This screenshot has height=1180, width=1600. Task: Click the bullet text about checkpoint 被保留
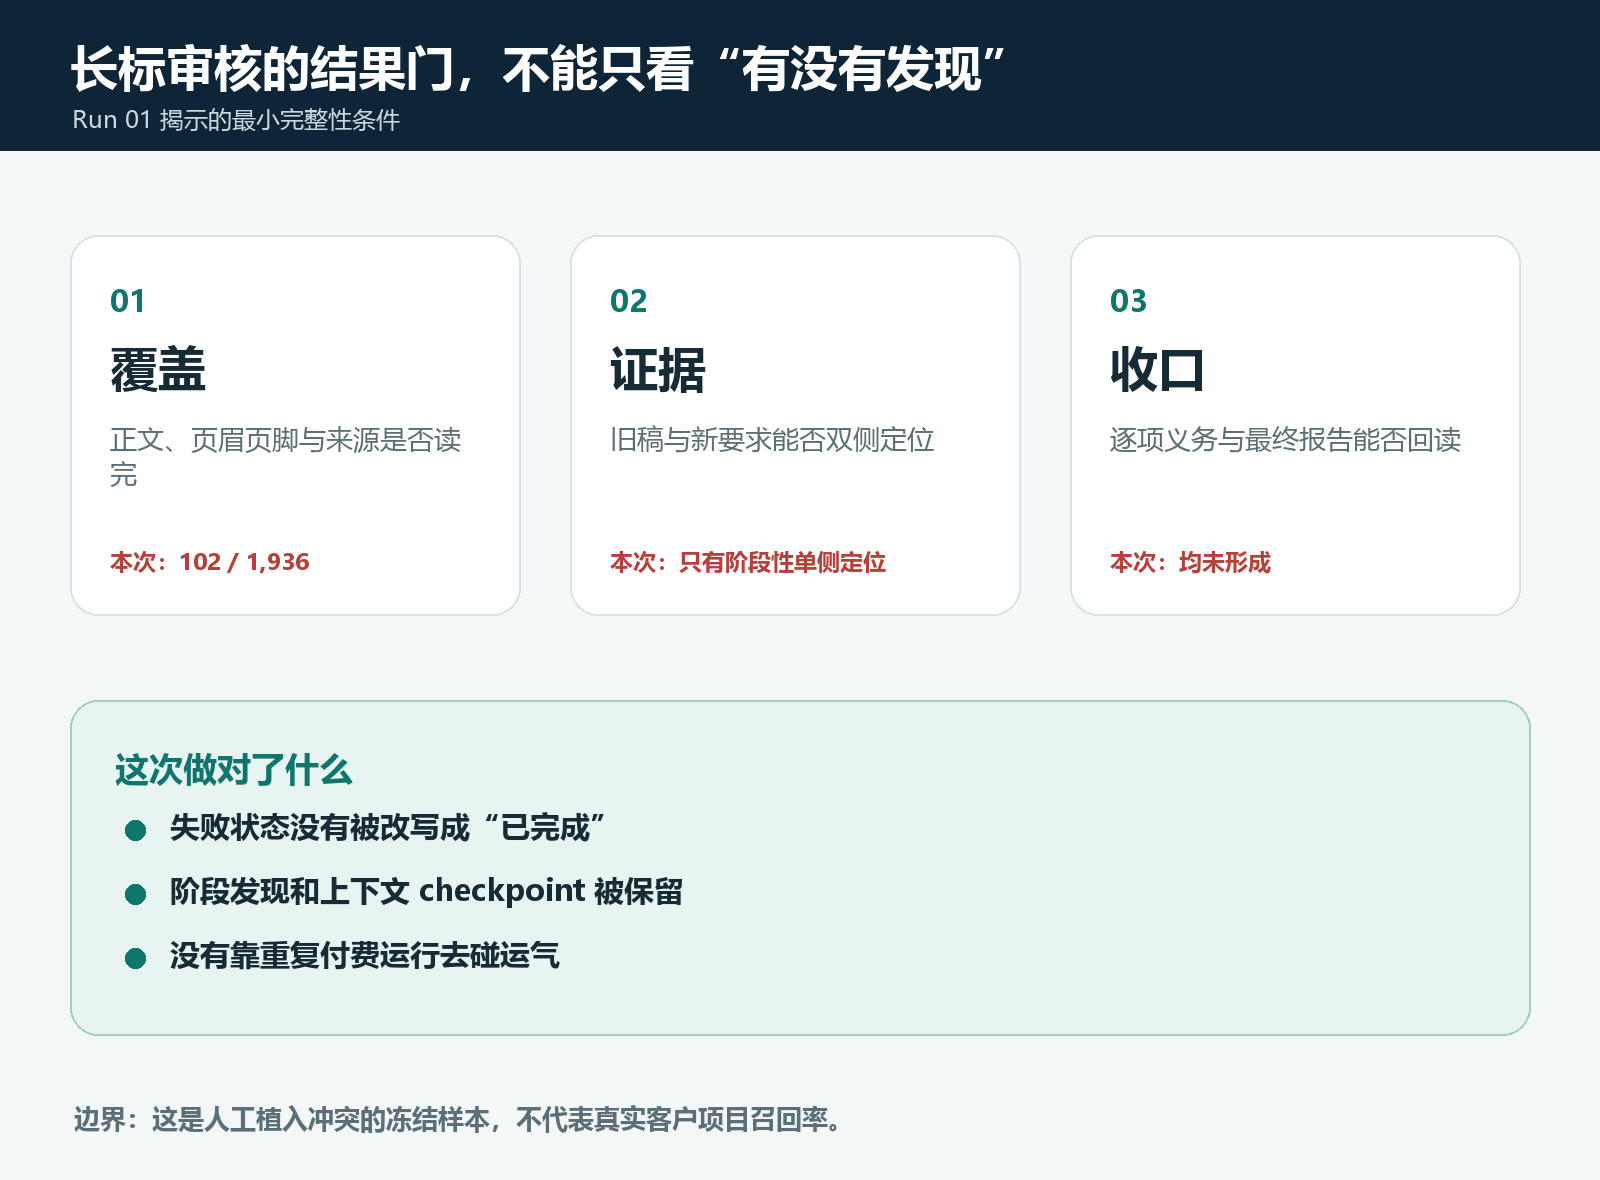point(426,891)
